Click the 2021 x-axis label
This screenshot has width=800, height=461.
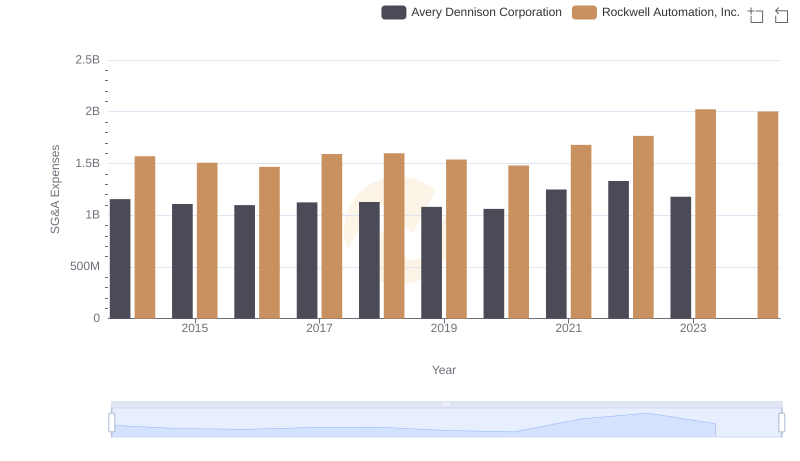[568, 328]
